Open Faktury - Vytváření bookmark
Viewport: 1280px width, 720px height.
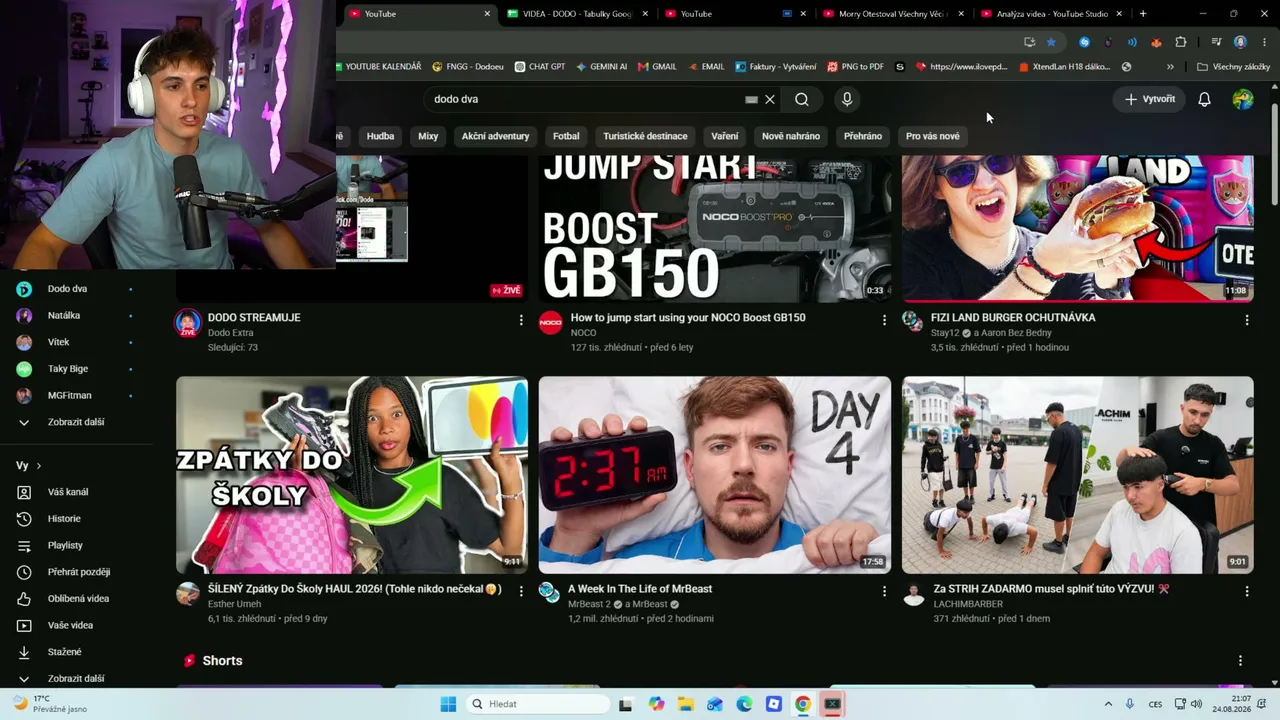pyautogui.click(x=776, y=67)
